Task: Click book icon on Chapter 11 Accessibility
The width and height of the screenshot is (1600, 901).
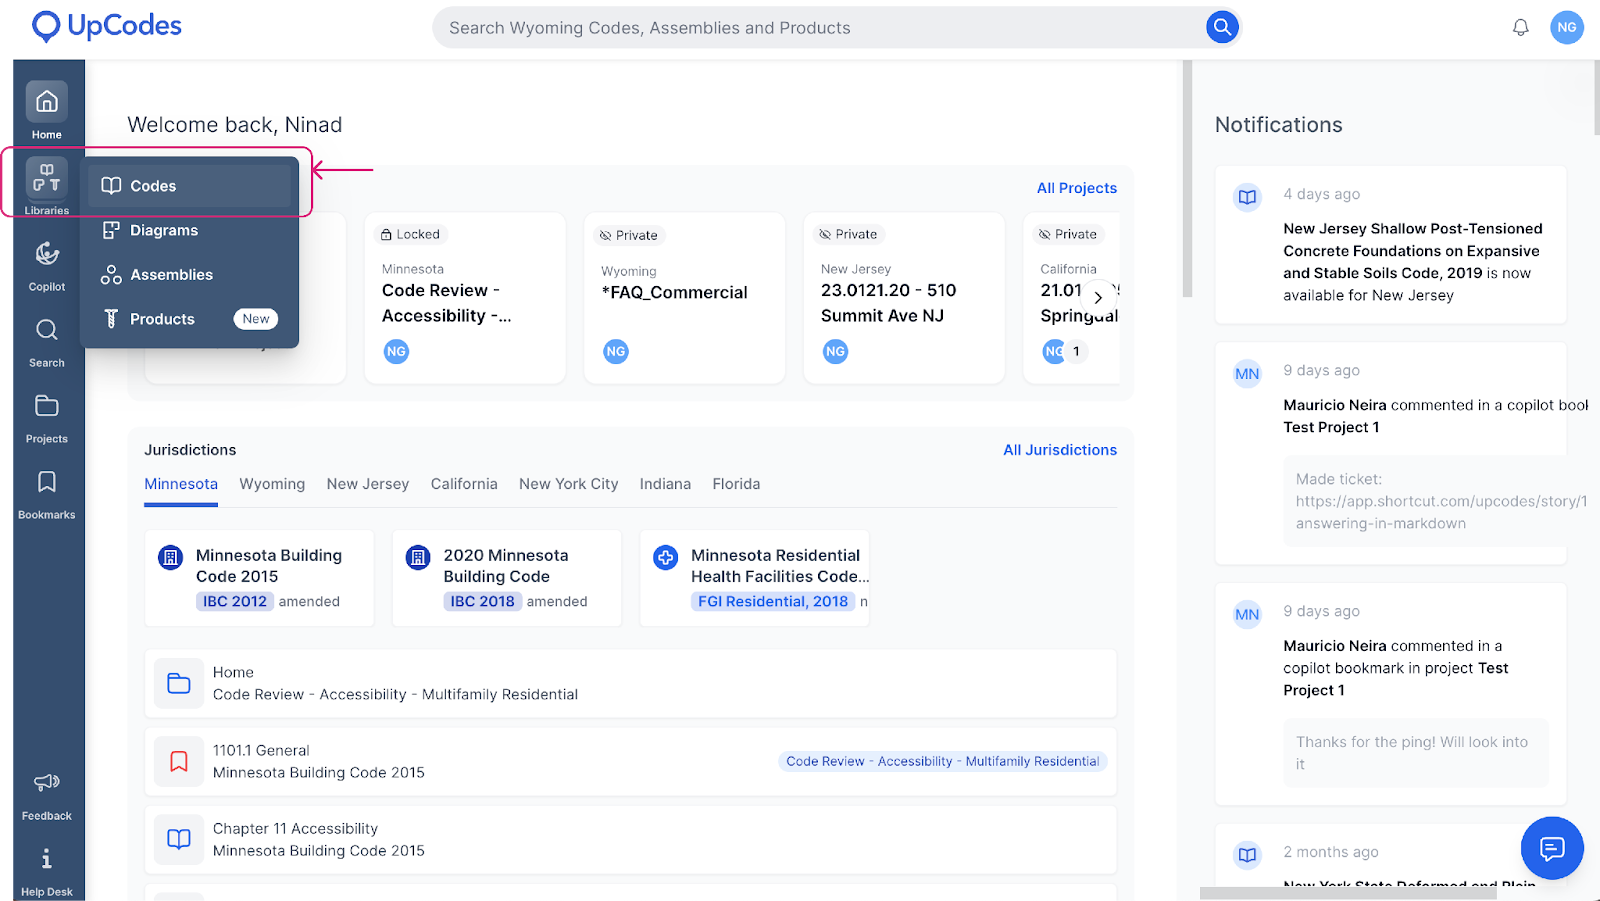Action: [179, 840]
